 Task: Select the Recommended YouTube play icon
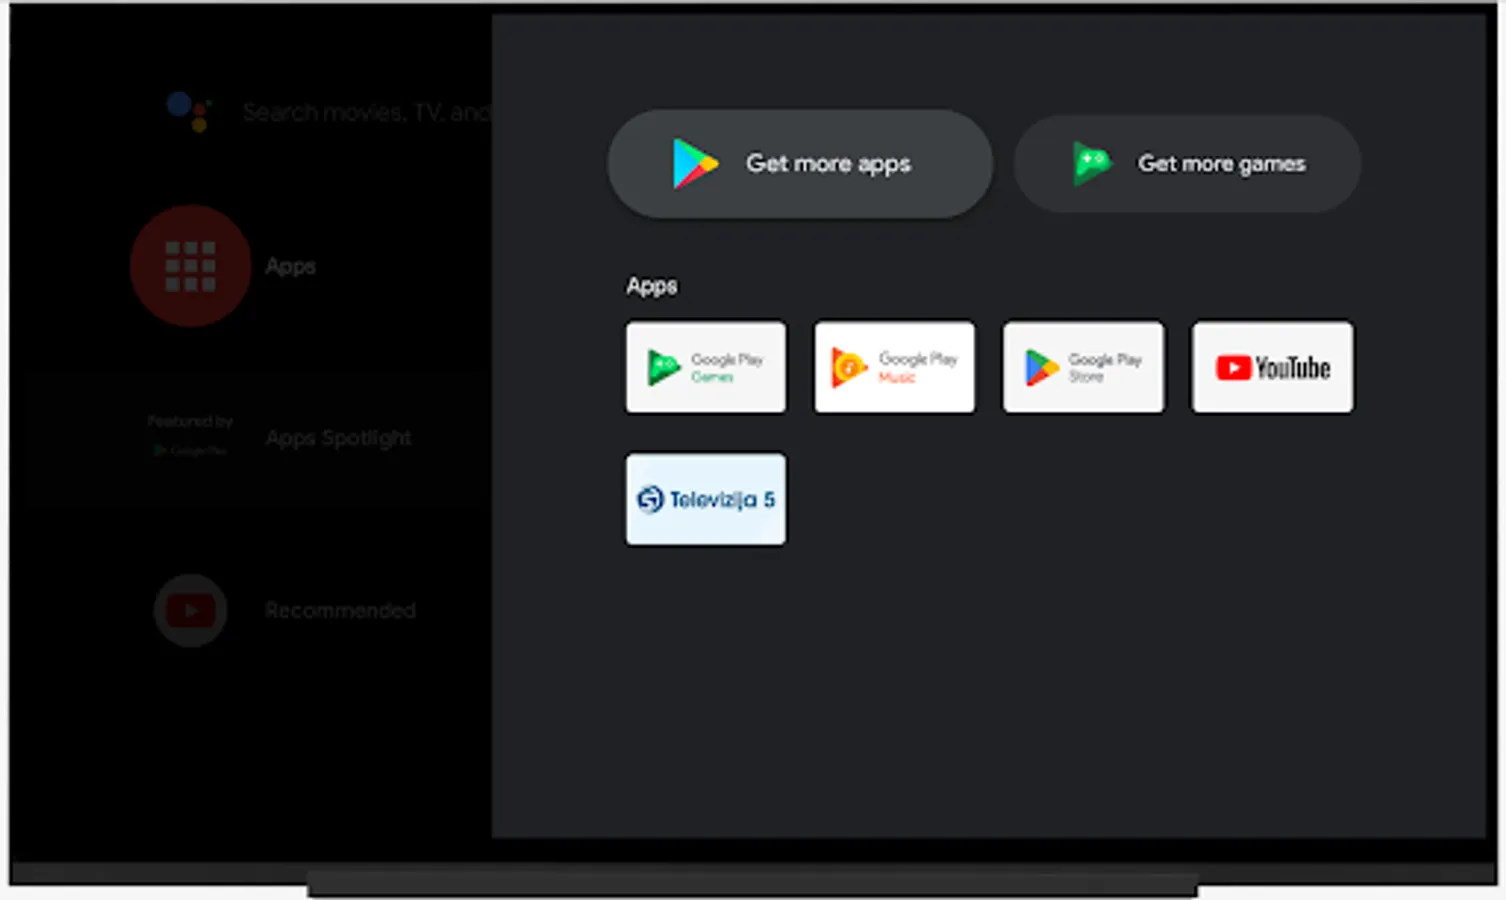[x=190, y=610]
